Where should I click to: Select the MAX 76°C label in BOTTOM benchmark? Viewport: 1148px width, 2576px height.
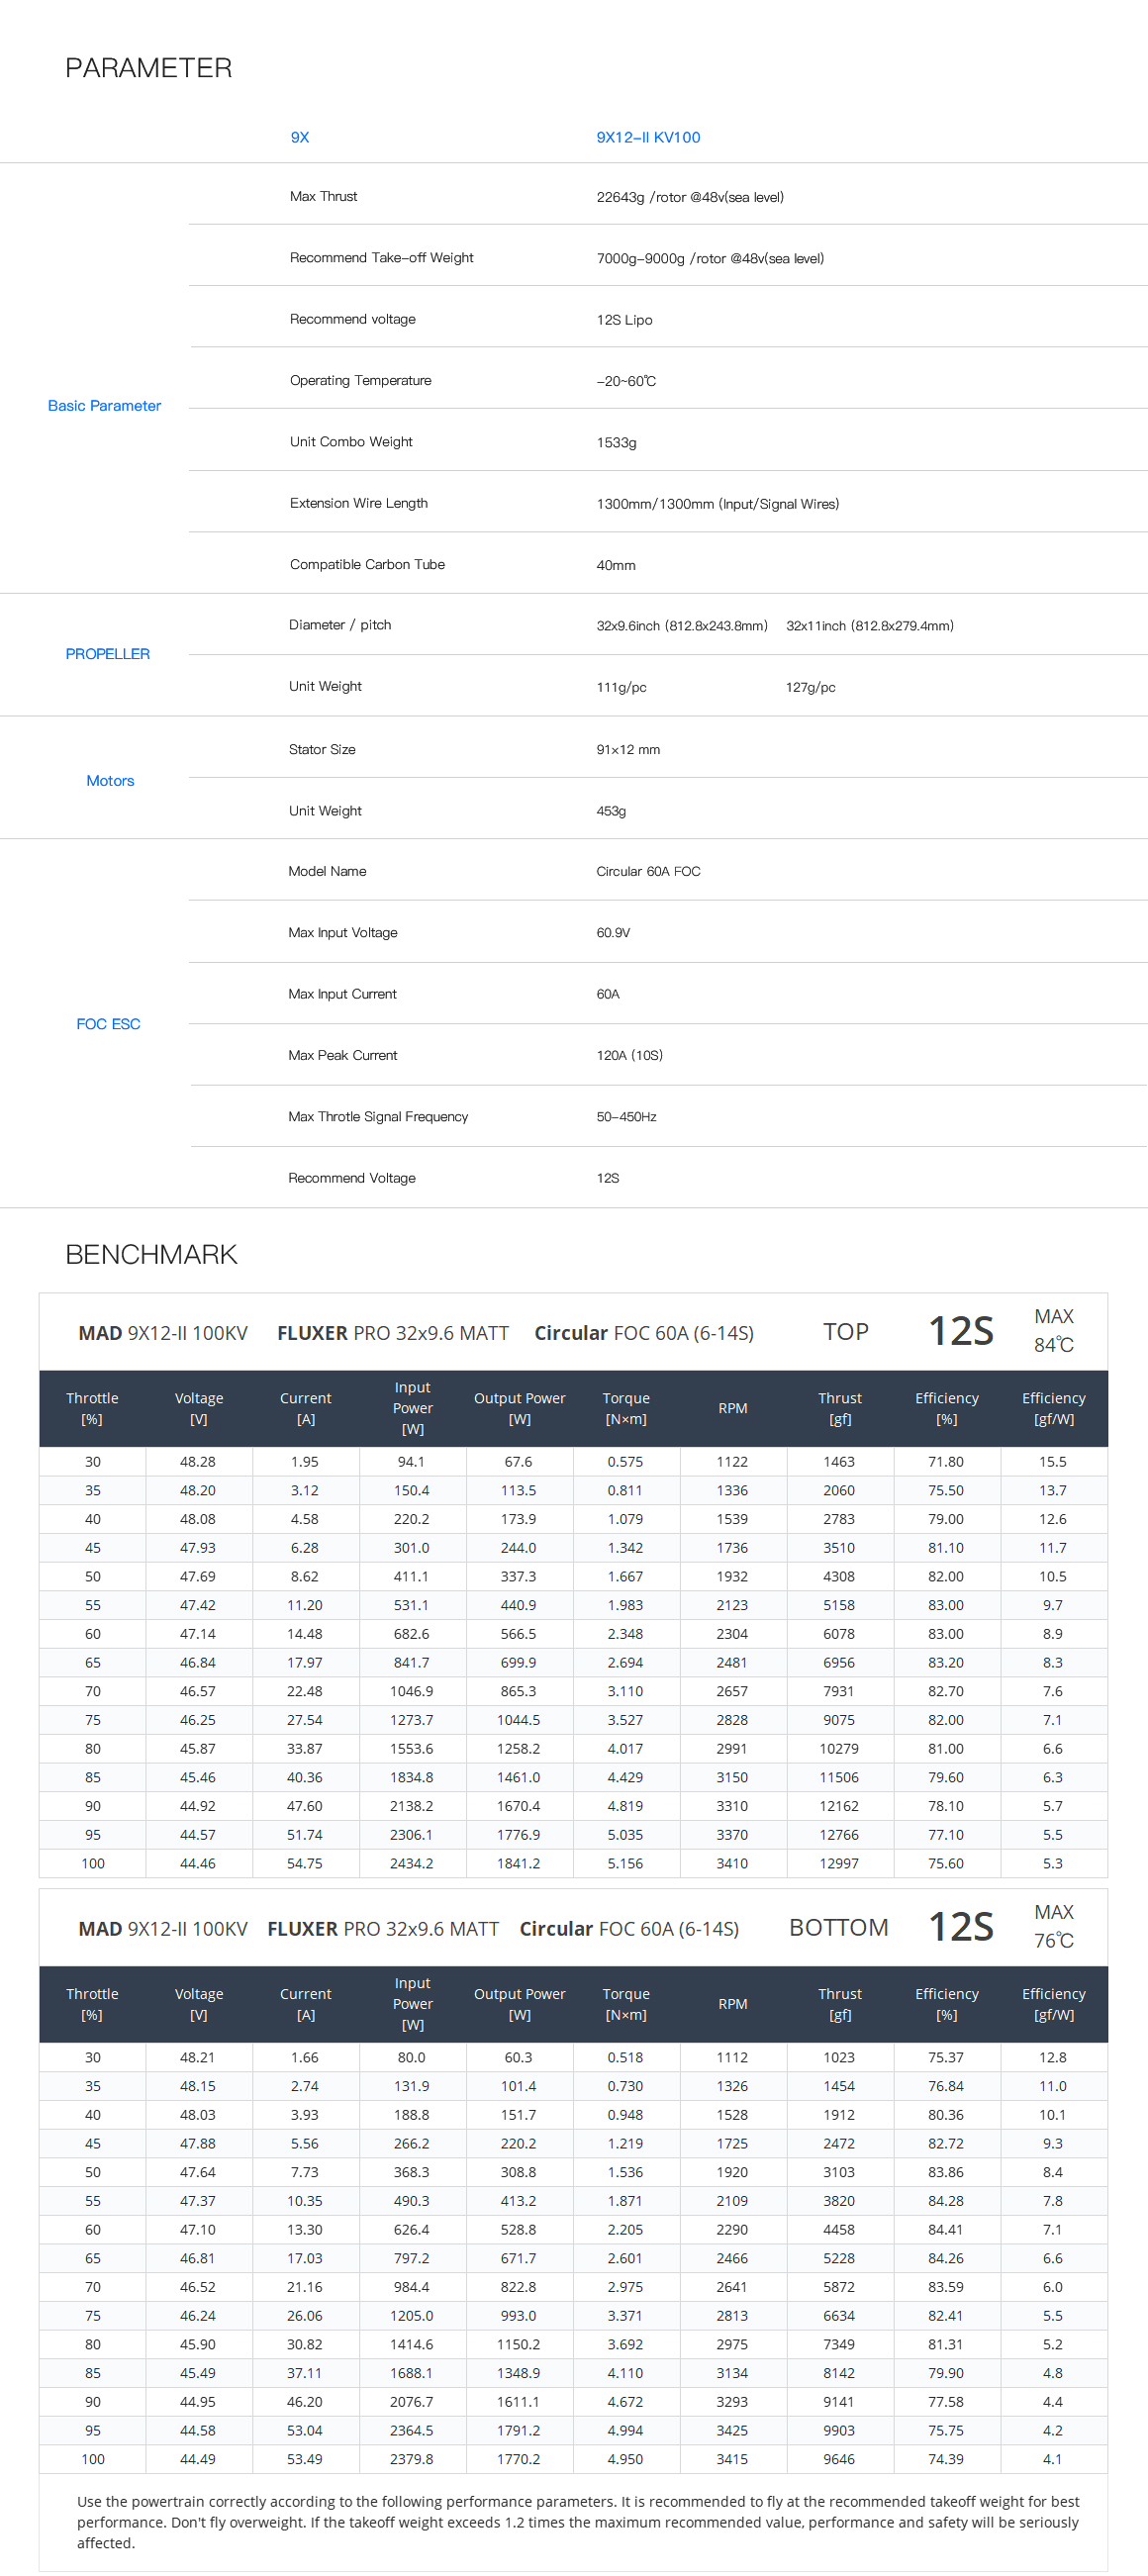[1053, 1925]
